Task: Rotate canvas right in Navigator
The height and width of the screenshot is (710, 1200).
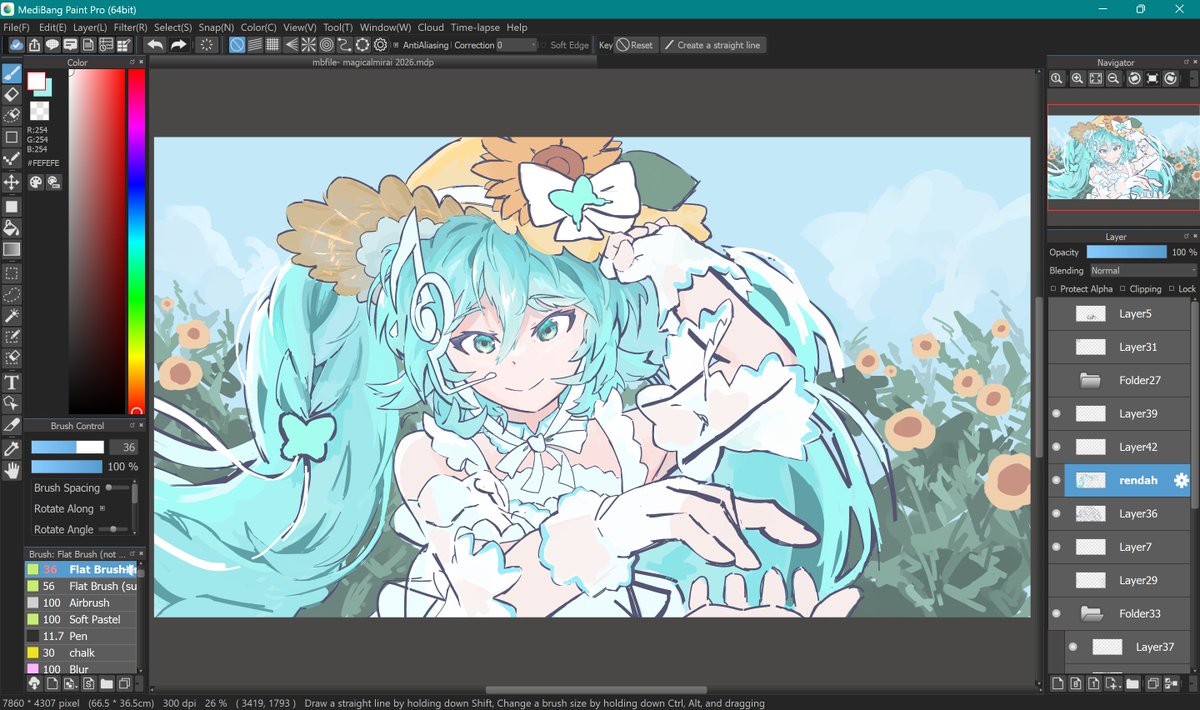Action: pos(1170,78)
